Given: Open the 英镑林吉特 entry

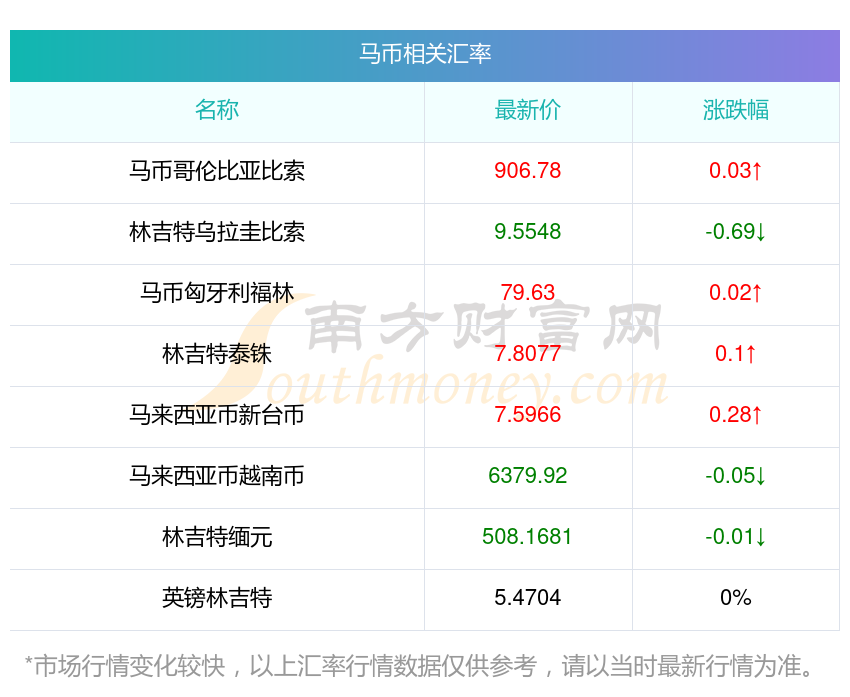Looking at the screenshot, I should click(217, 598).
